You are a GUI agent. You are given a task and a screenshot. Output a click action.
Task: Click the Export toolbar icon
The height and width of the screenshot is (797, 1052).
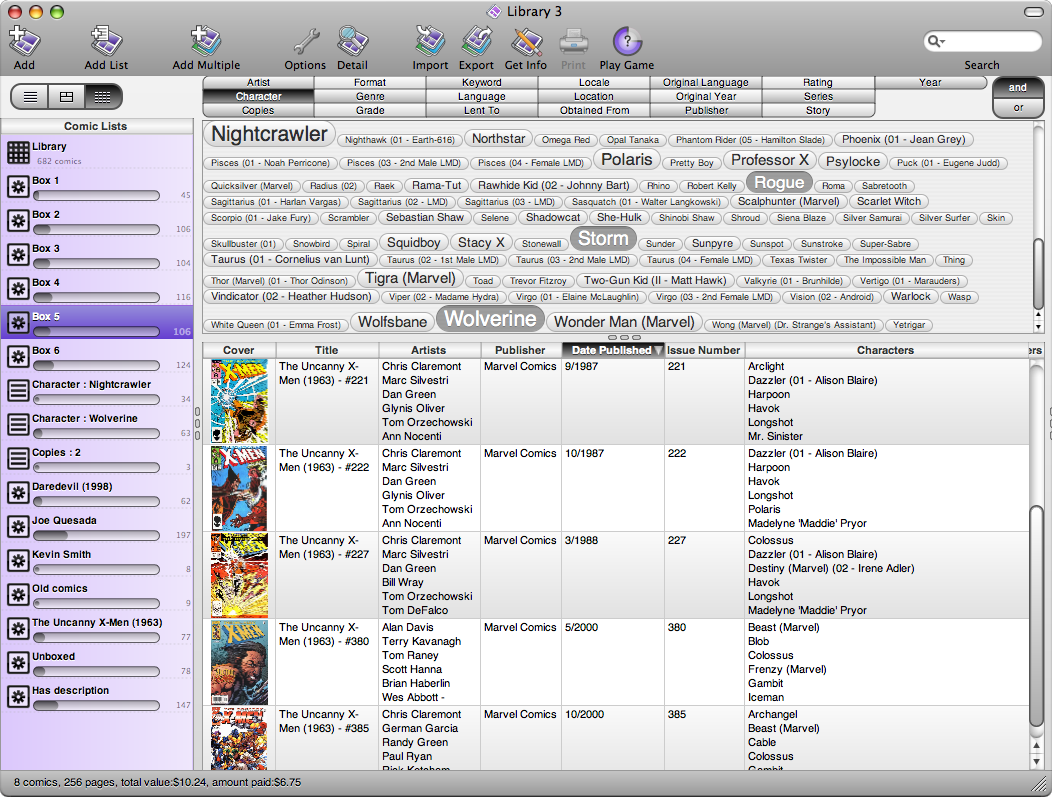(476, 41)
